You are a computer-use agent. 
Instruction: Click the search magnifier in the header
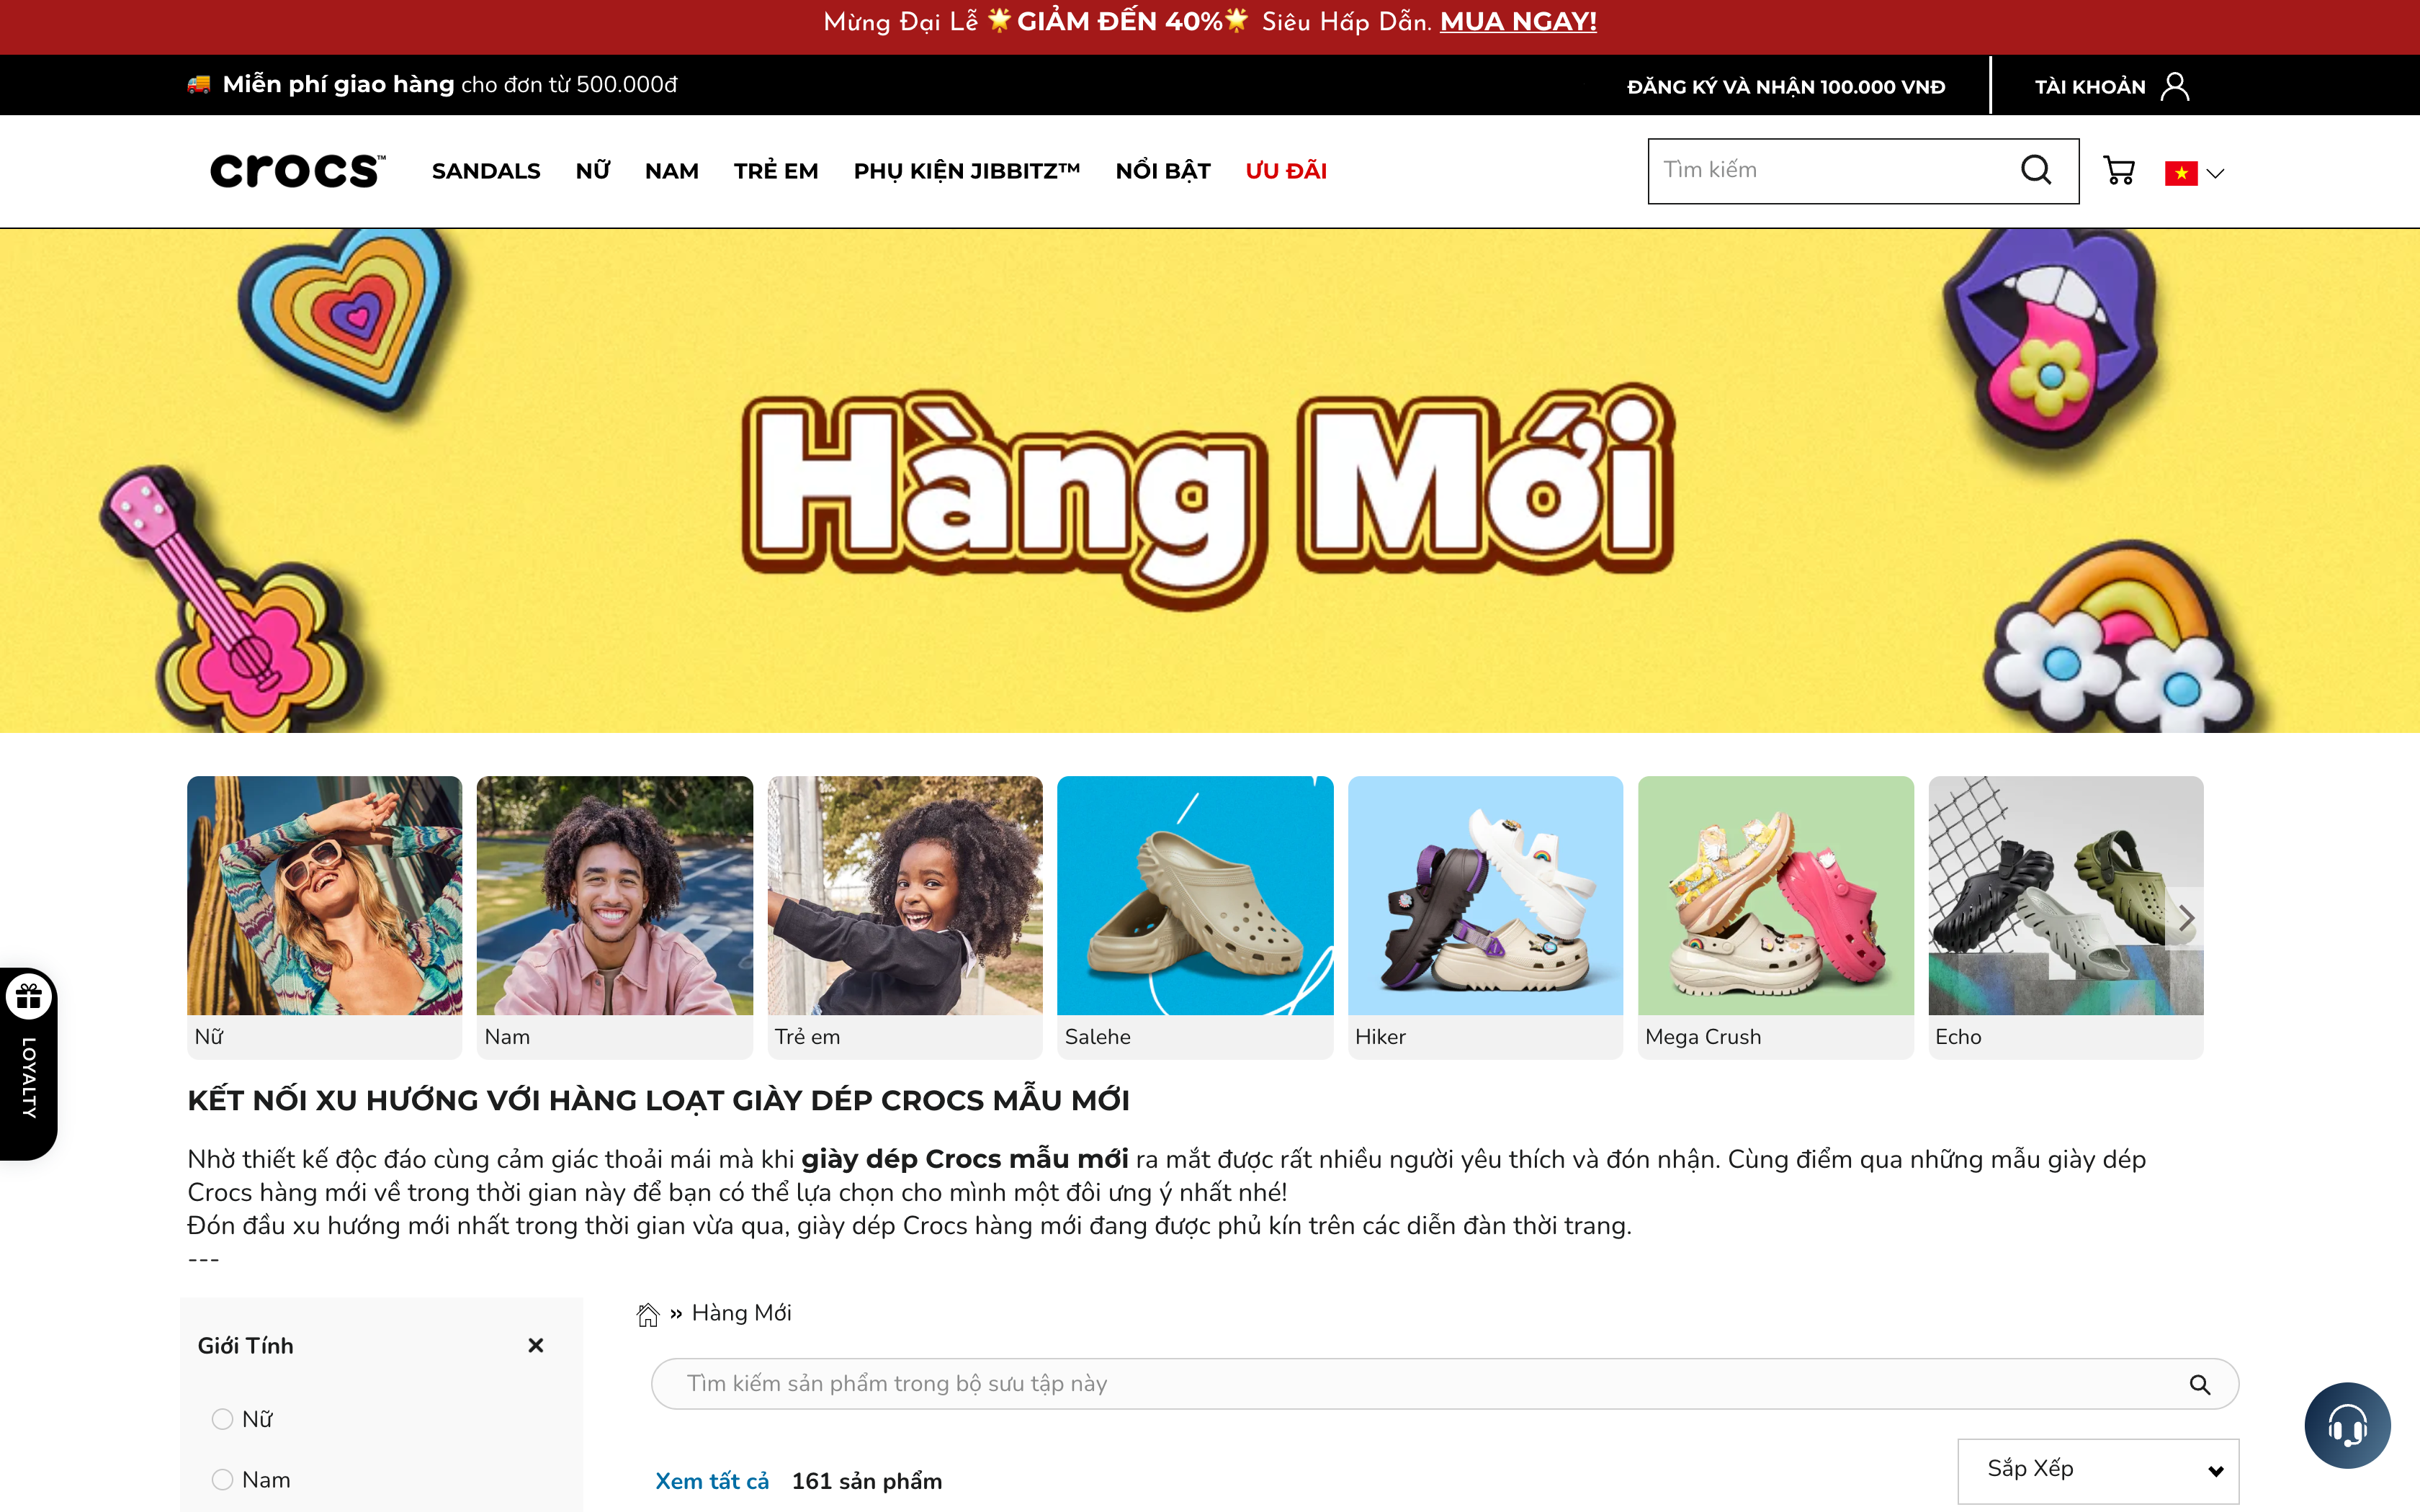point(2035,170)
